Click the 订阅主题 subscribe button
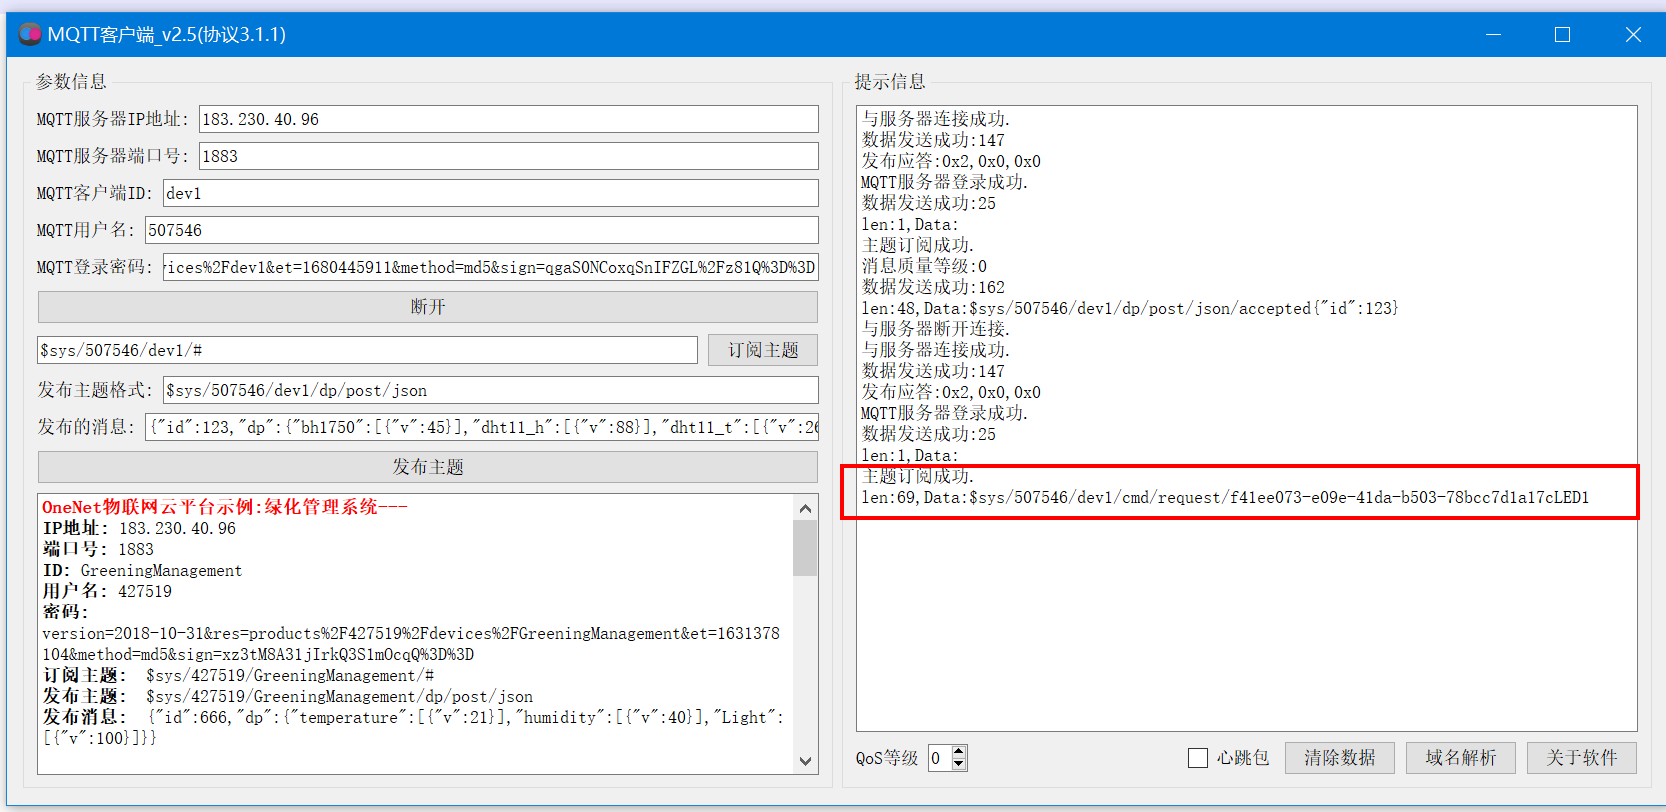The image size is (1666, 812). 763,350
